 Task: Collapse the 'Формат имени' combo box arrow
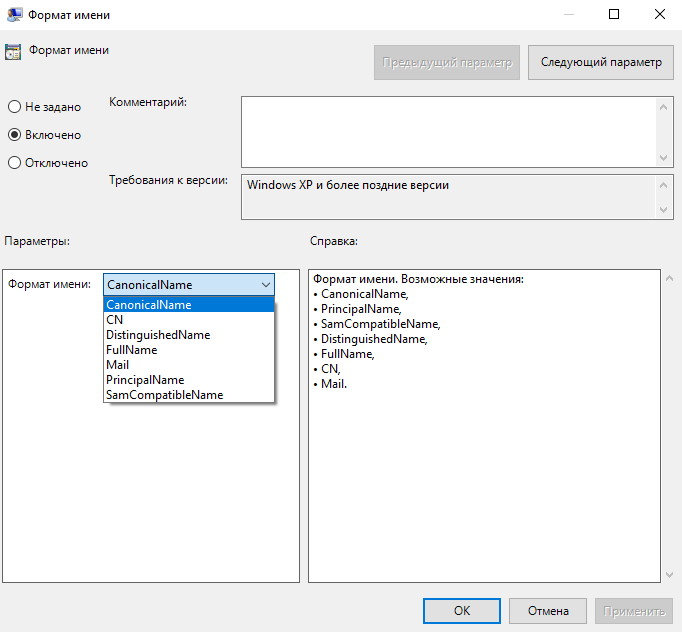tap(265, 285)
